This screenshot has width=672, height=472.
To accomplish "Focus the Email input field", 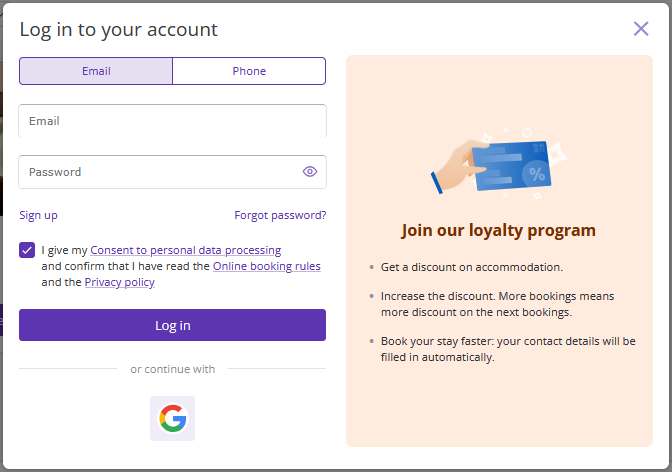I will click(172, 121).
